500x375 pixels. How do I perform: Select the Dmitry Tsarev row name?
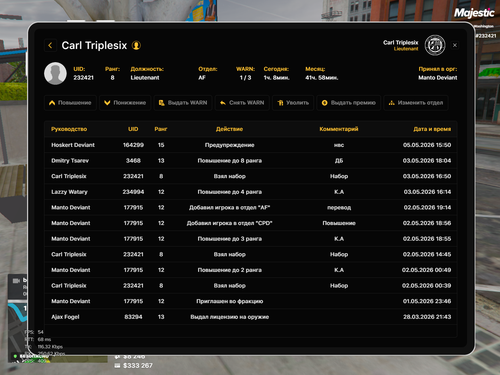70,161
